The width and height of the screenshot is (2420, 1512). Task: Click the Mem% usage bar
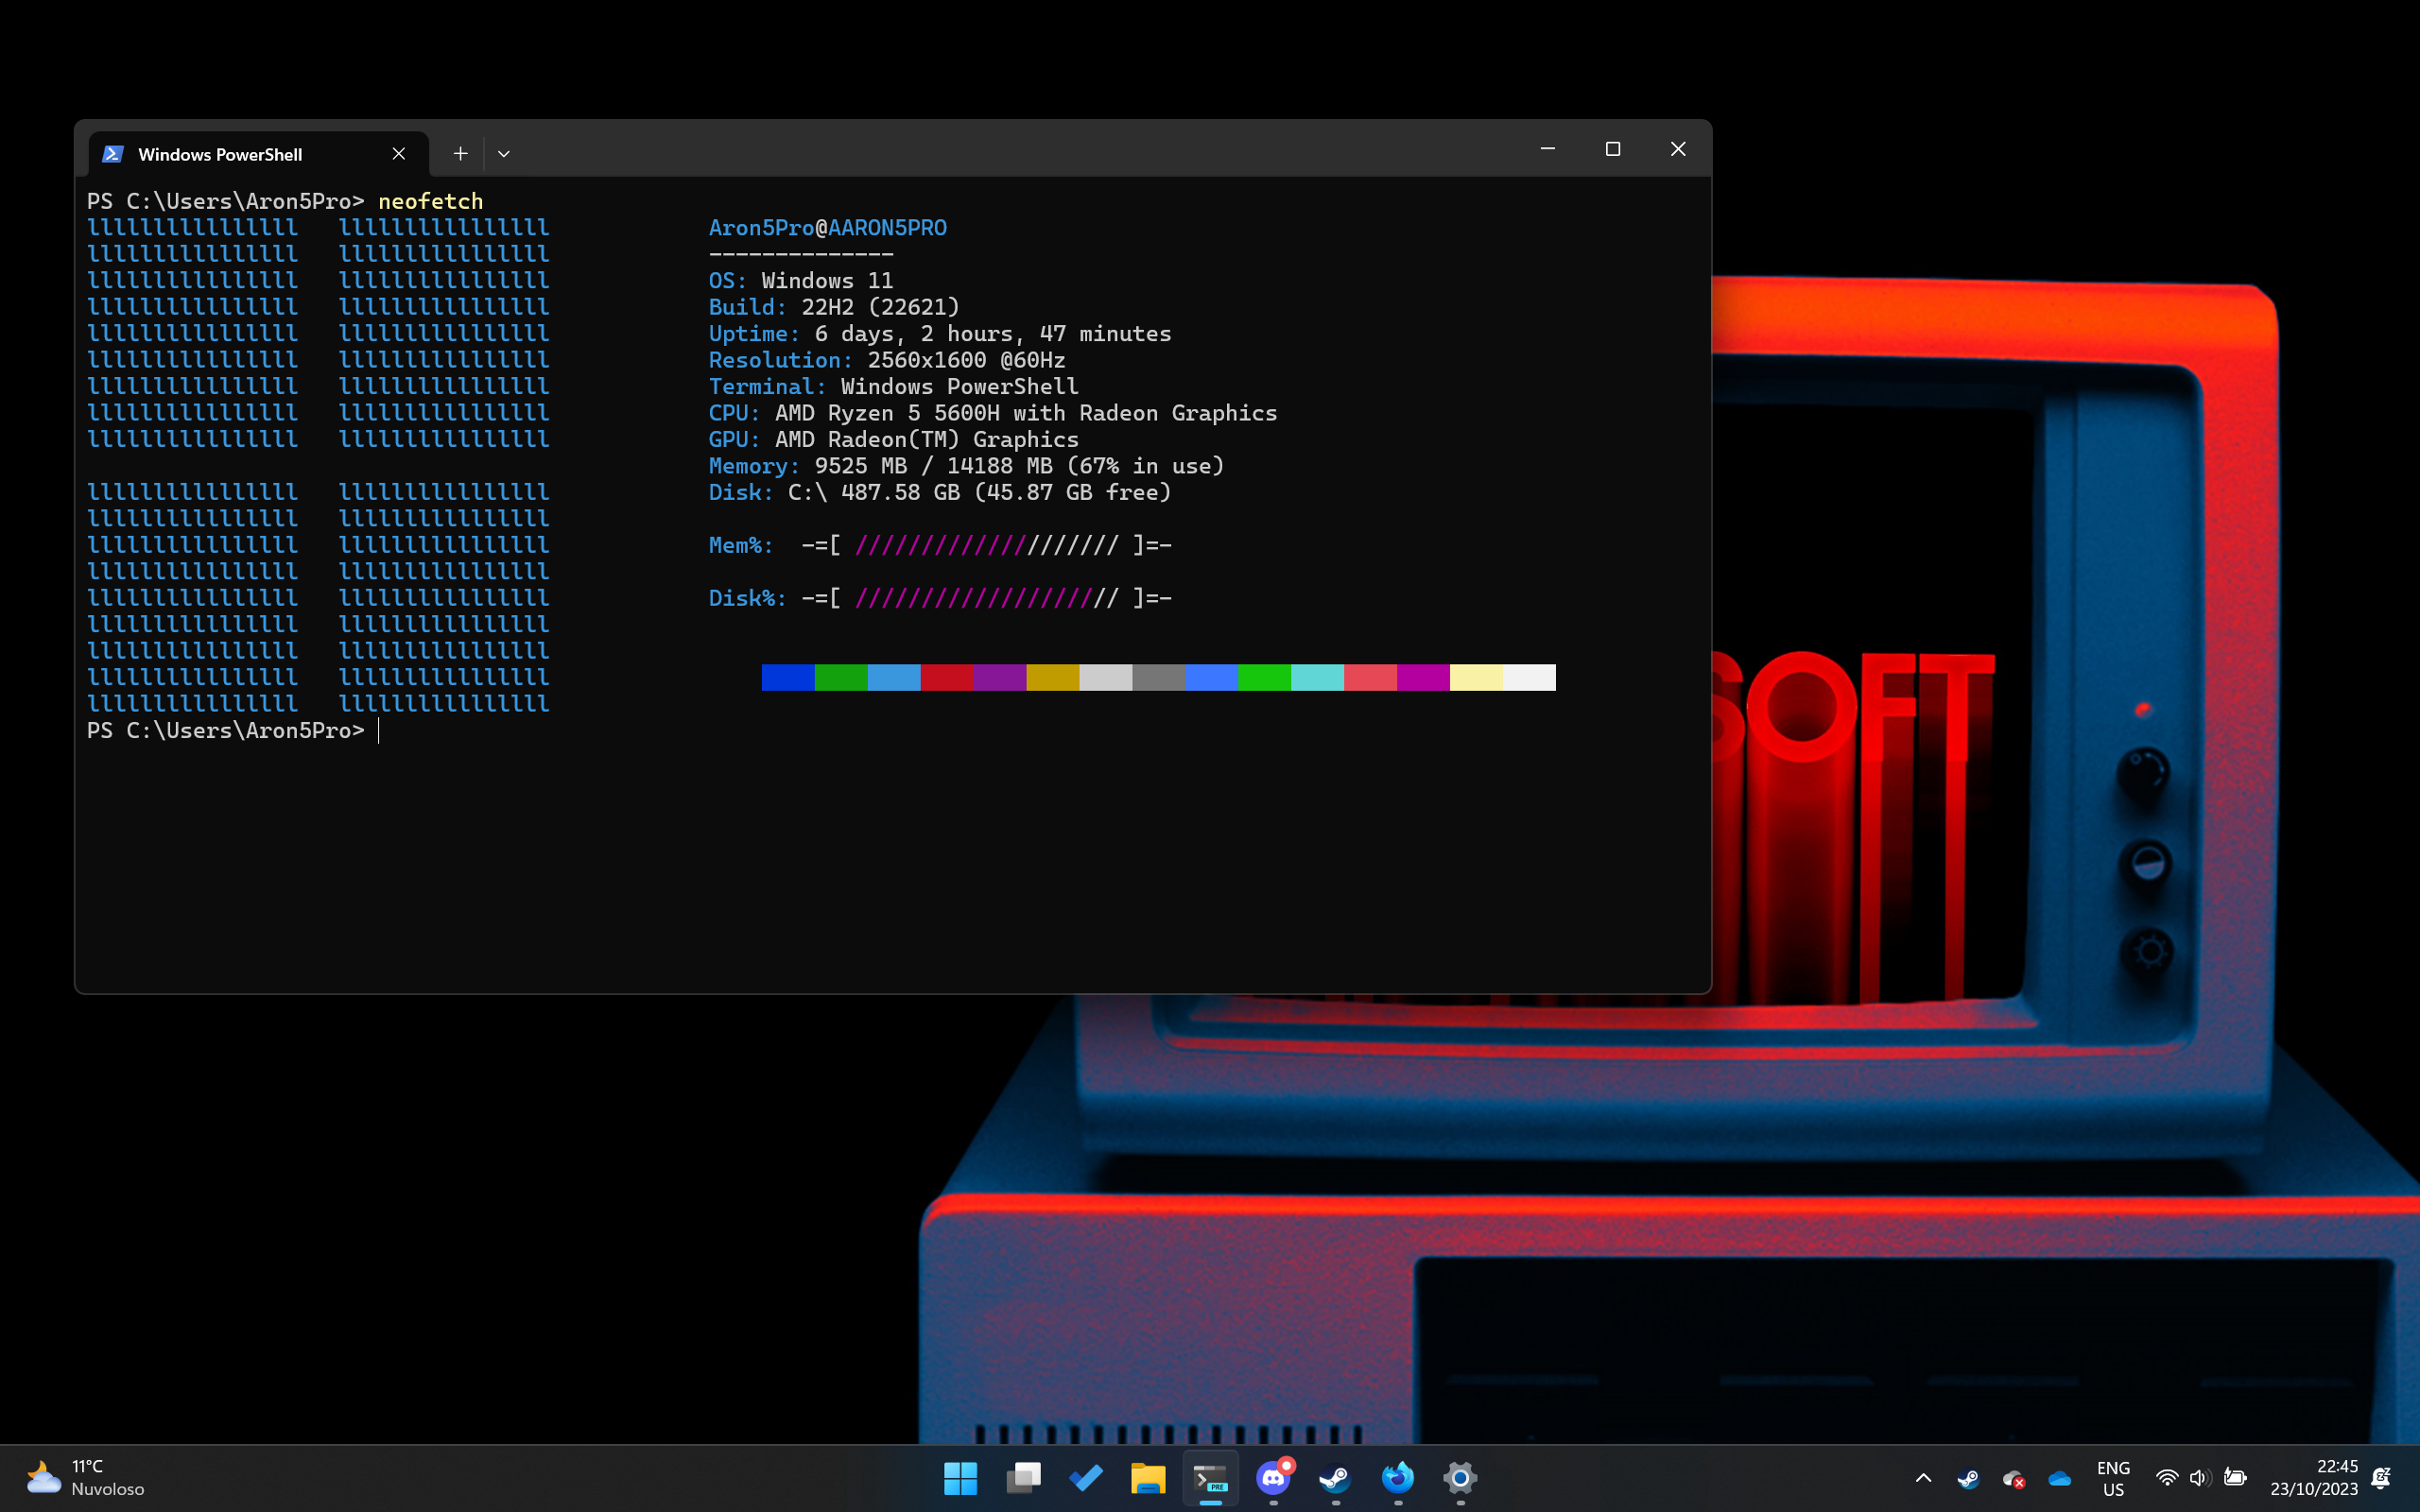(987, 546)
